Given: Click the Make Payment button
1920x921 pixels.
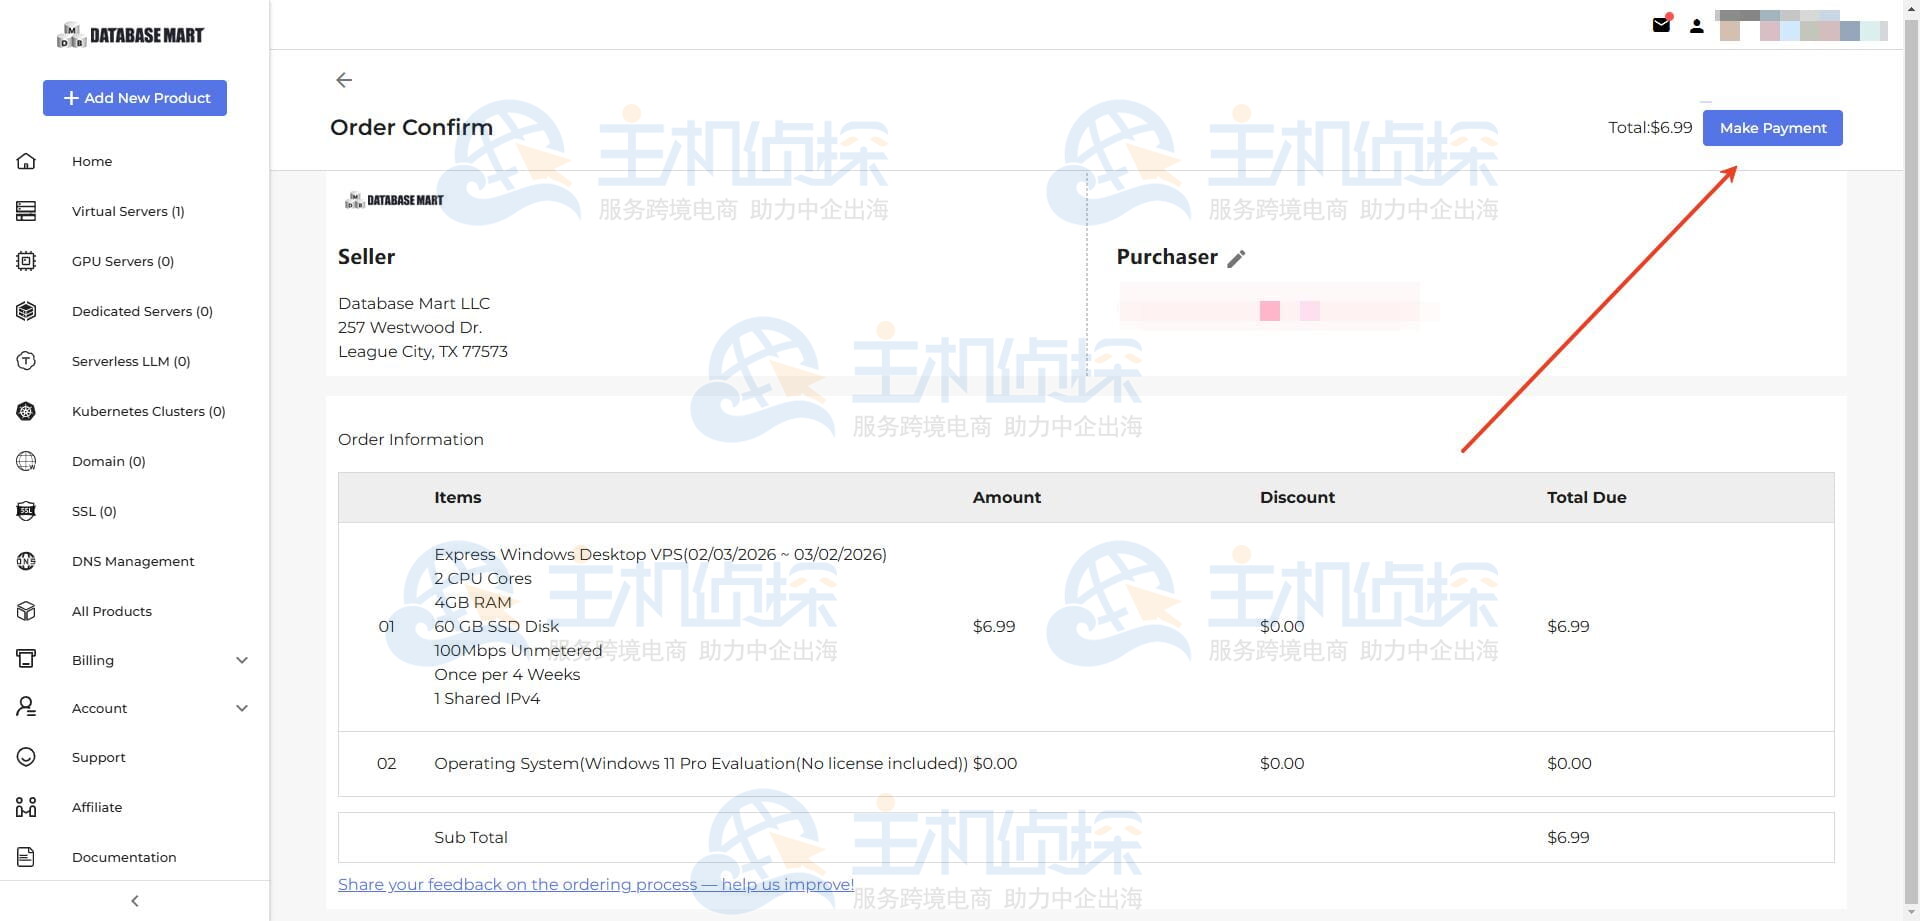Looking at the screenshot, I should click(x=1772, y=127).
